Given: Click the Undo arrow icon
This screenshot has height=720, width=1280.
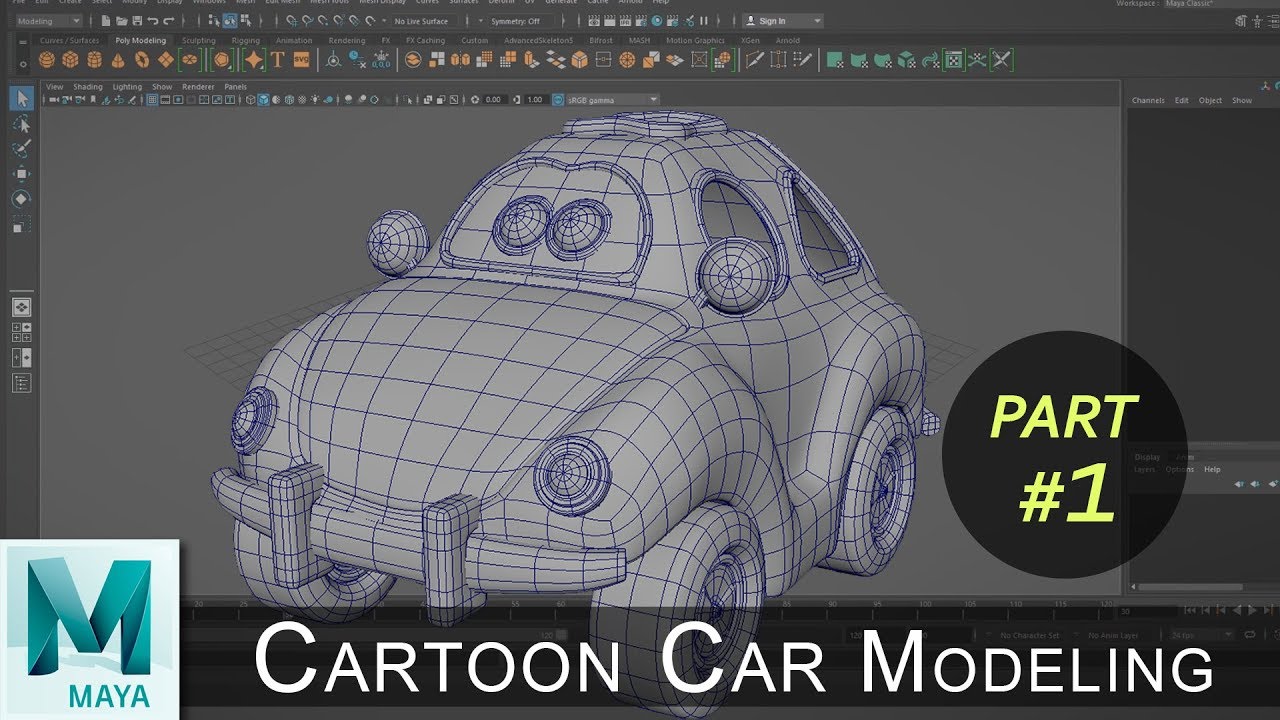Looking at the screenshot, I should (152, 20).
